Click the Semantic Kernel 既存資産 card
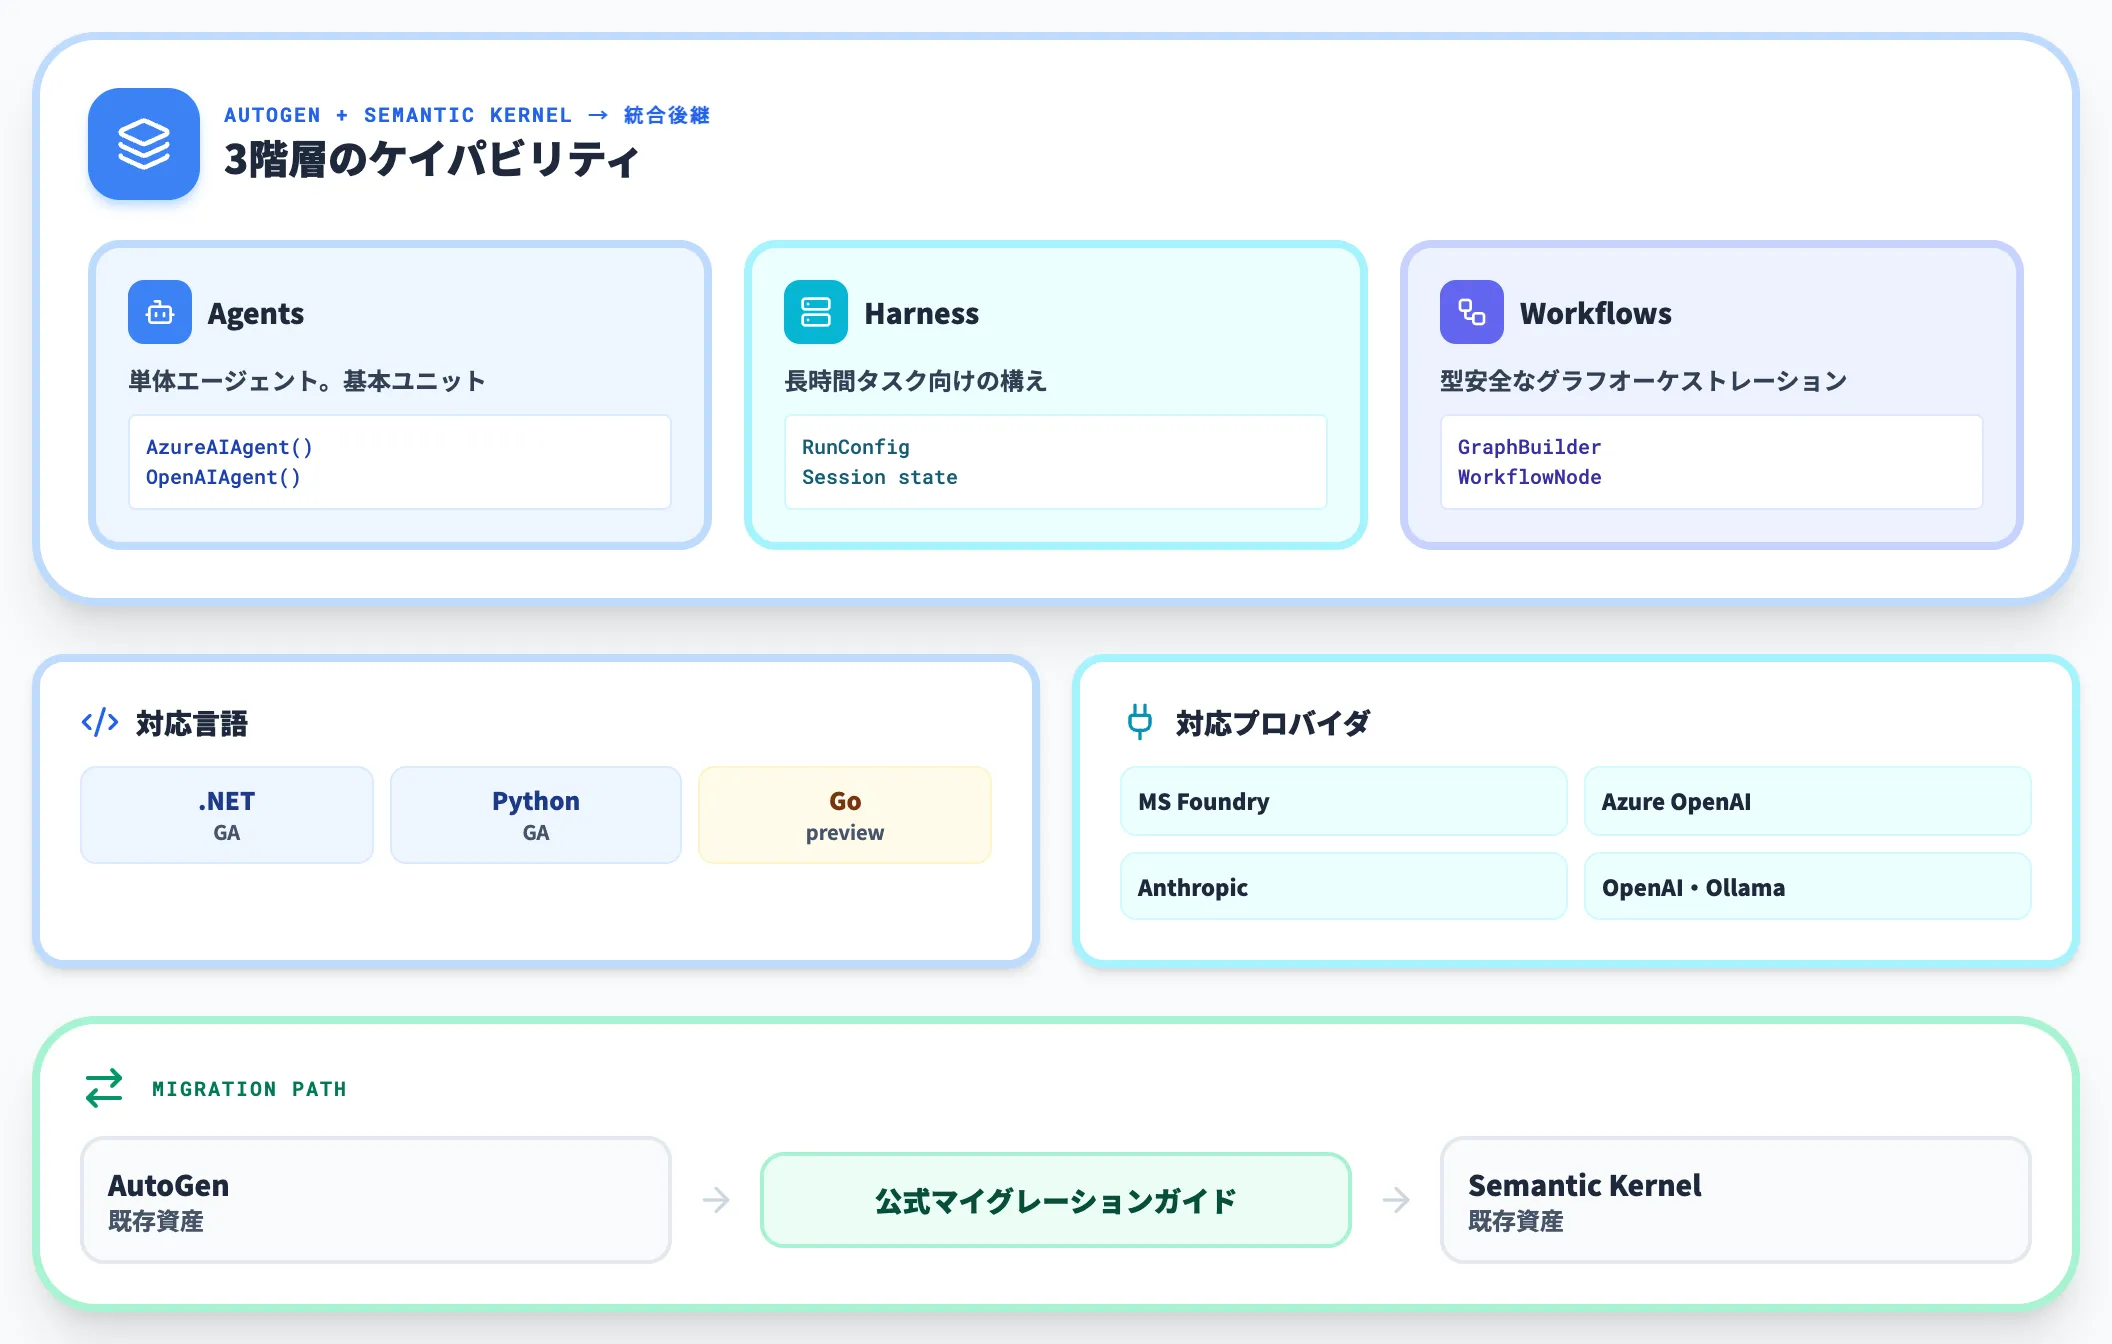2112x1344 pixels. (x=1736, y=1200)
